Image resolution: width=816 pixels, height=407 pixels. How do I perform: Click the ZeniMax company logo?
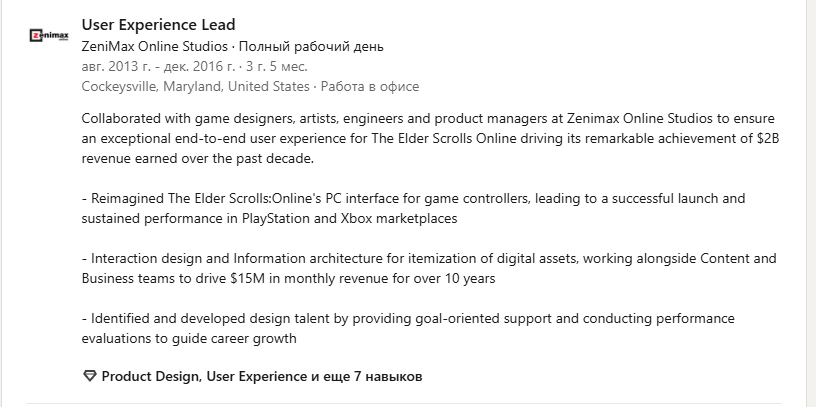coord(49,36)
